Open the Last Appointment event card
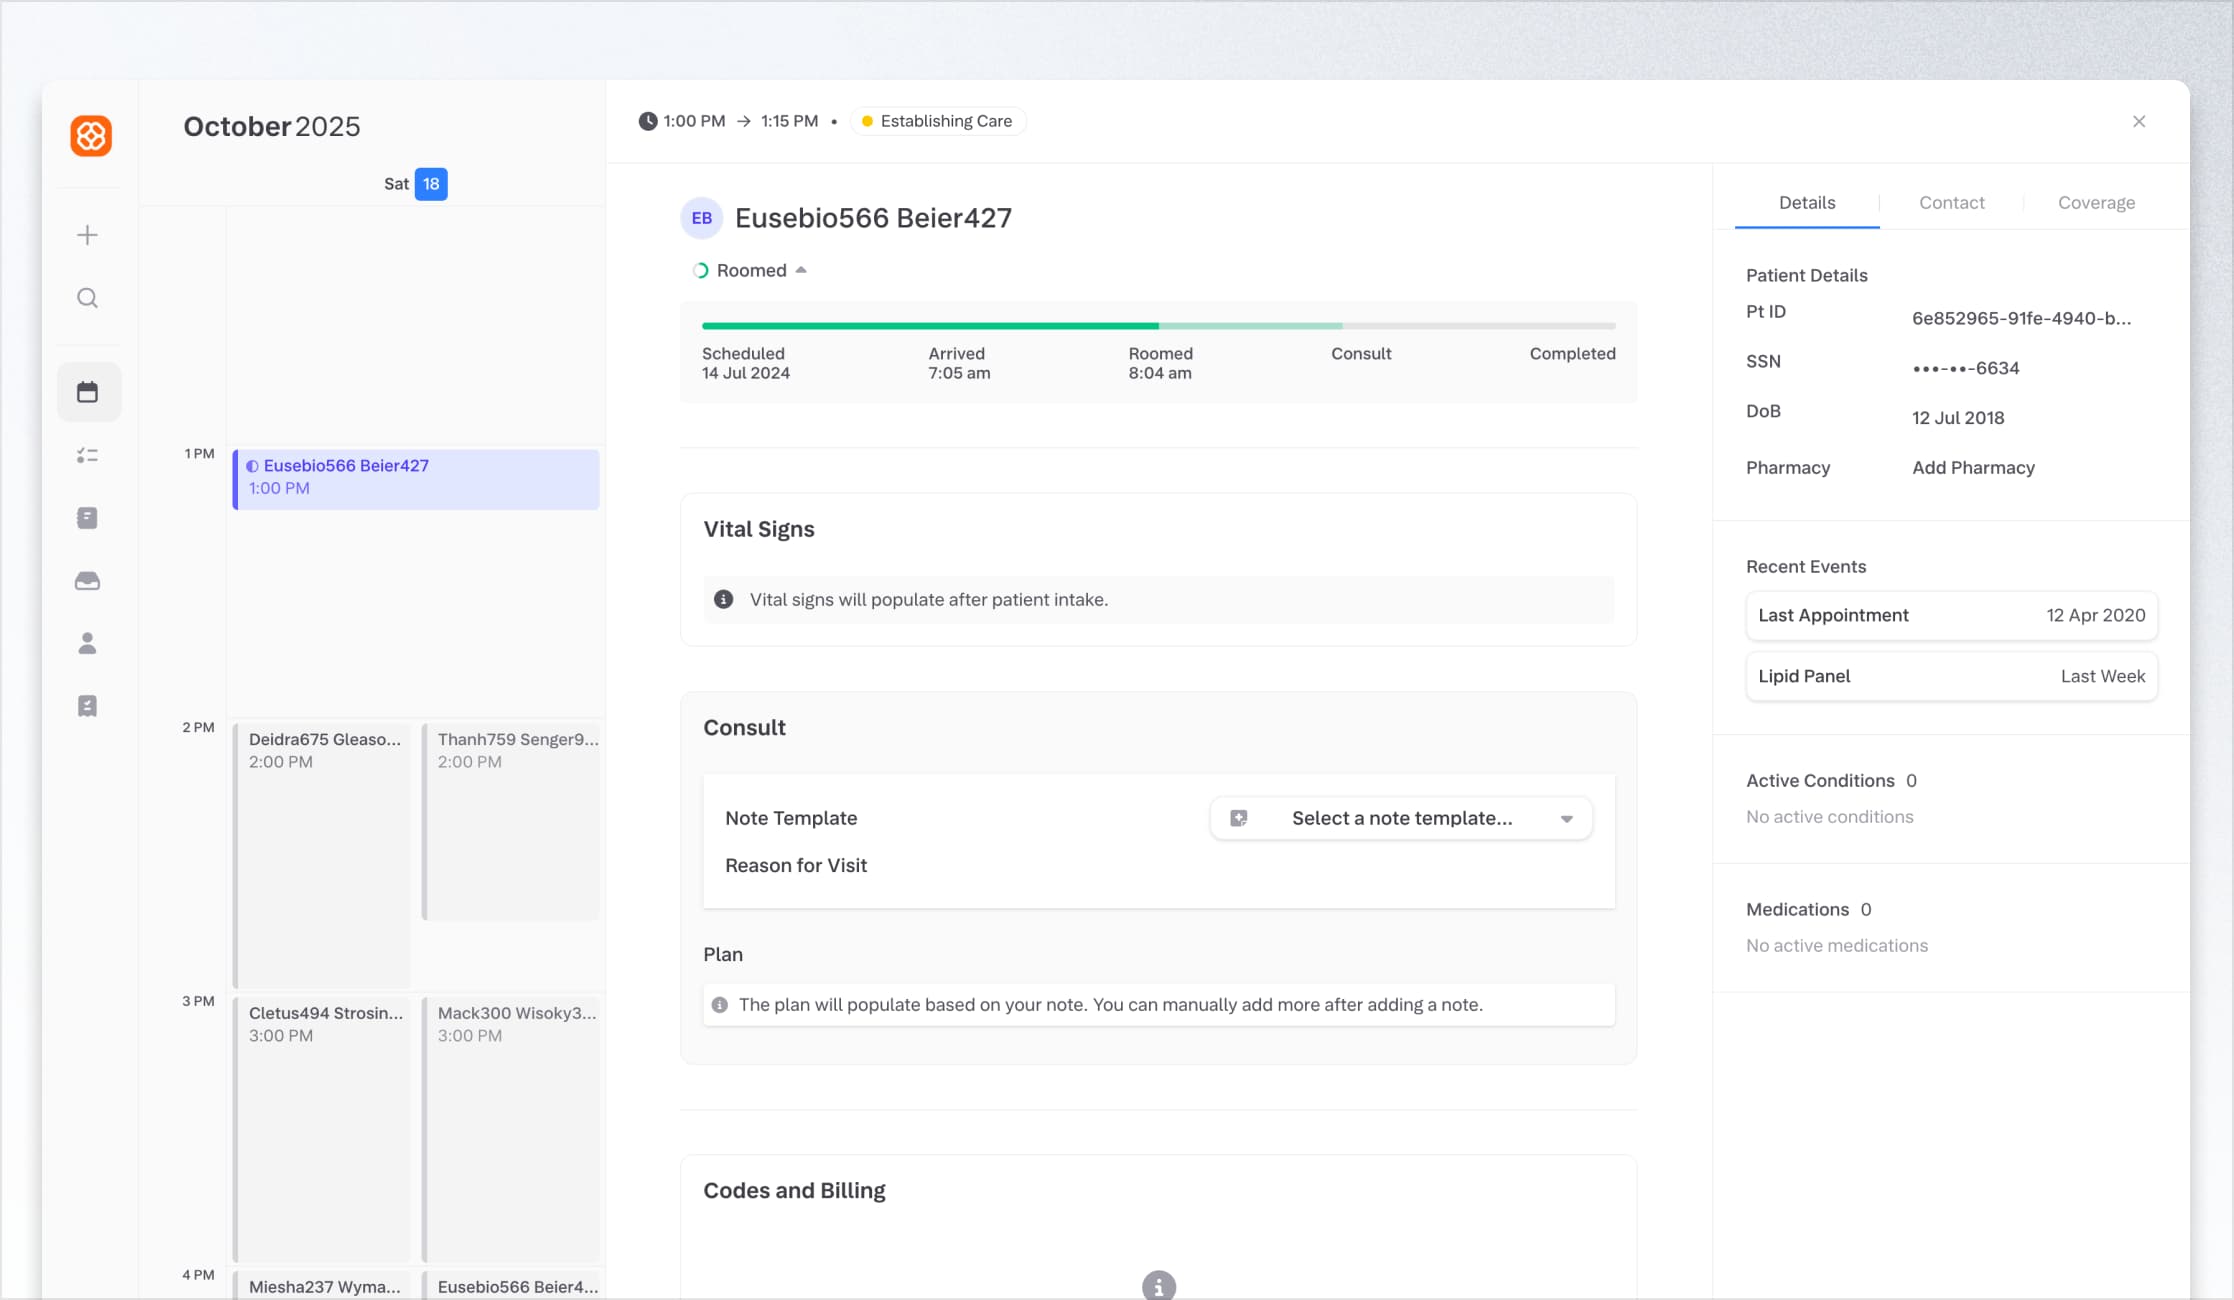This screenshot has width=2234, height=1300. 1951,616
